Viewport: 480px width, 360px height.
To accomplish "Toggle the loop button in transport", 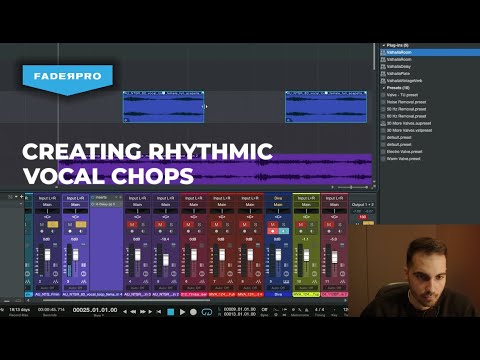I will coord(207,312).
